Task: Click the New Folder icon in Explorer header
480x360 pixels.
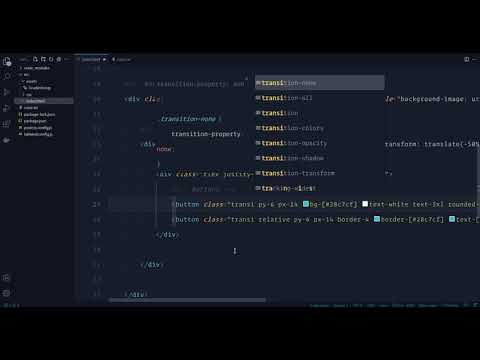Action: (43, 59)
